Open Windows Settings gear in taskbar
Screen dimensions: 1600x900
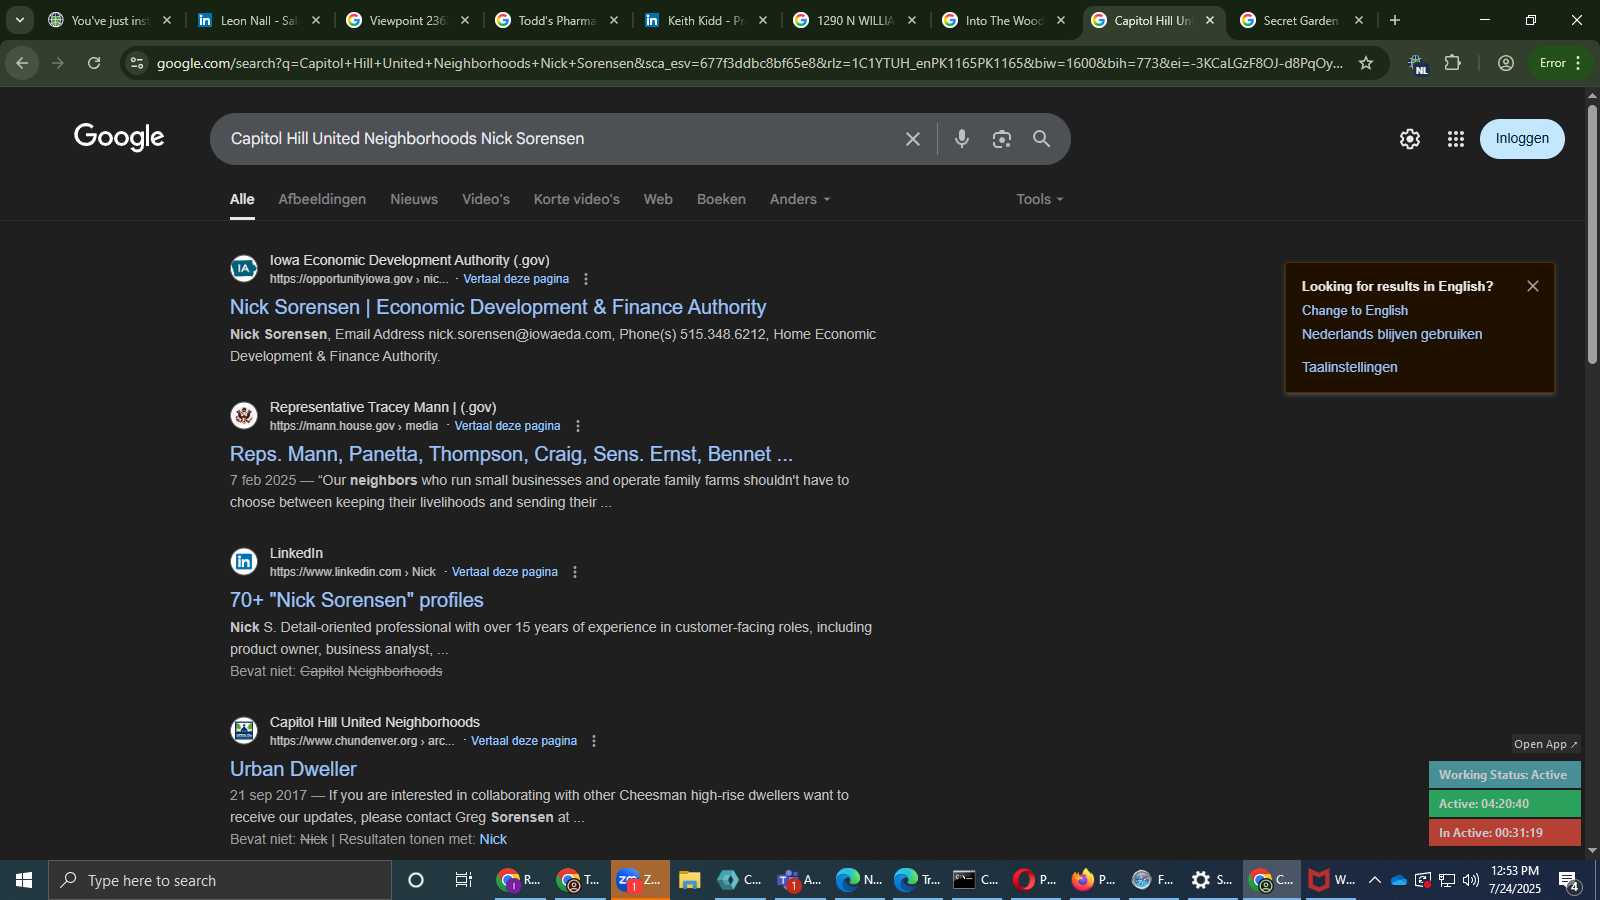[1210, 880]
